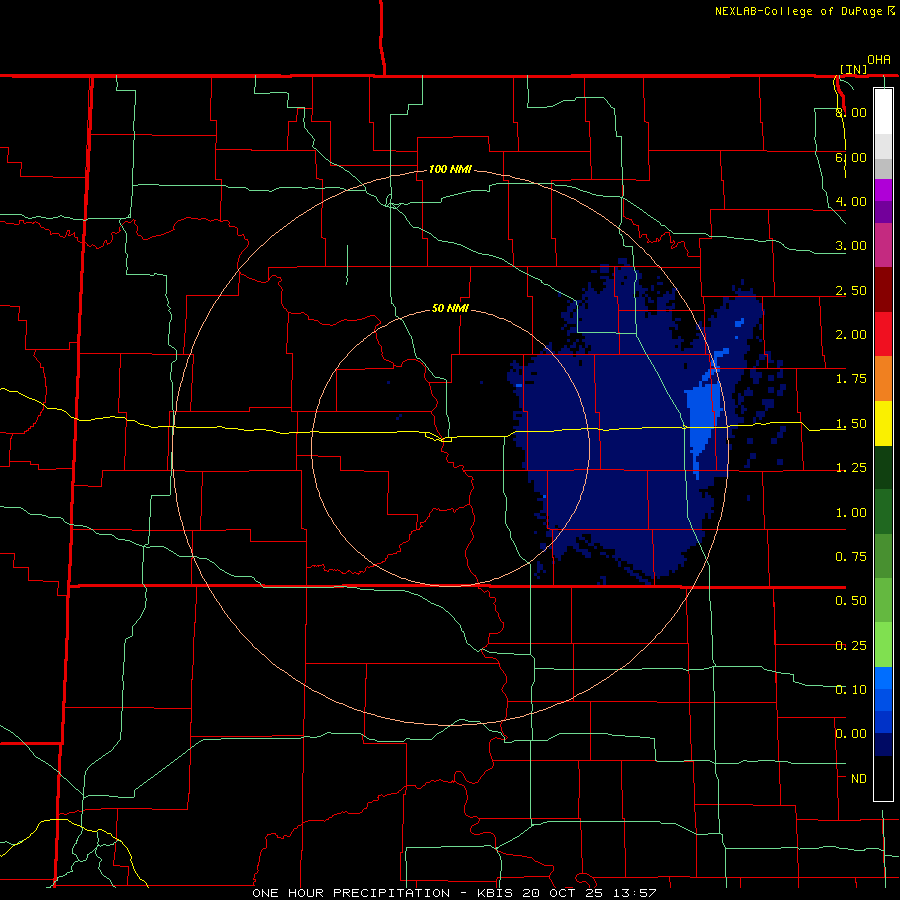Image resolution: width=900 pixels, height=900 pixels.
Task: Click the 0.75 legend value
Action: 851,557
